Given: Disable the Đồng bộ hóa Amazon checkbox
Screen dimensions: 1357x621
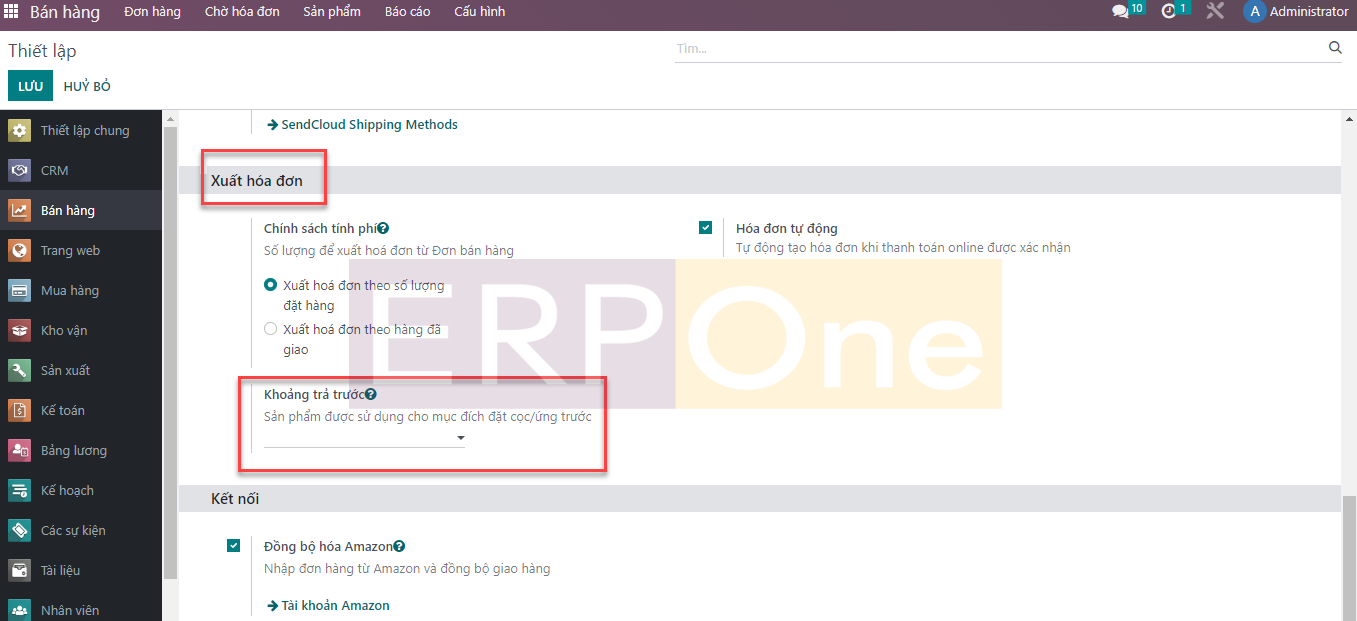Looking at the screenshot, I should click(x=234, y=546).
